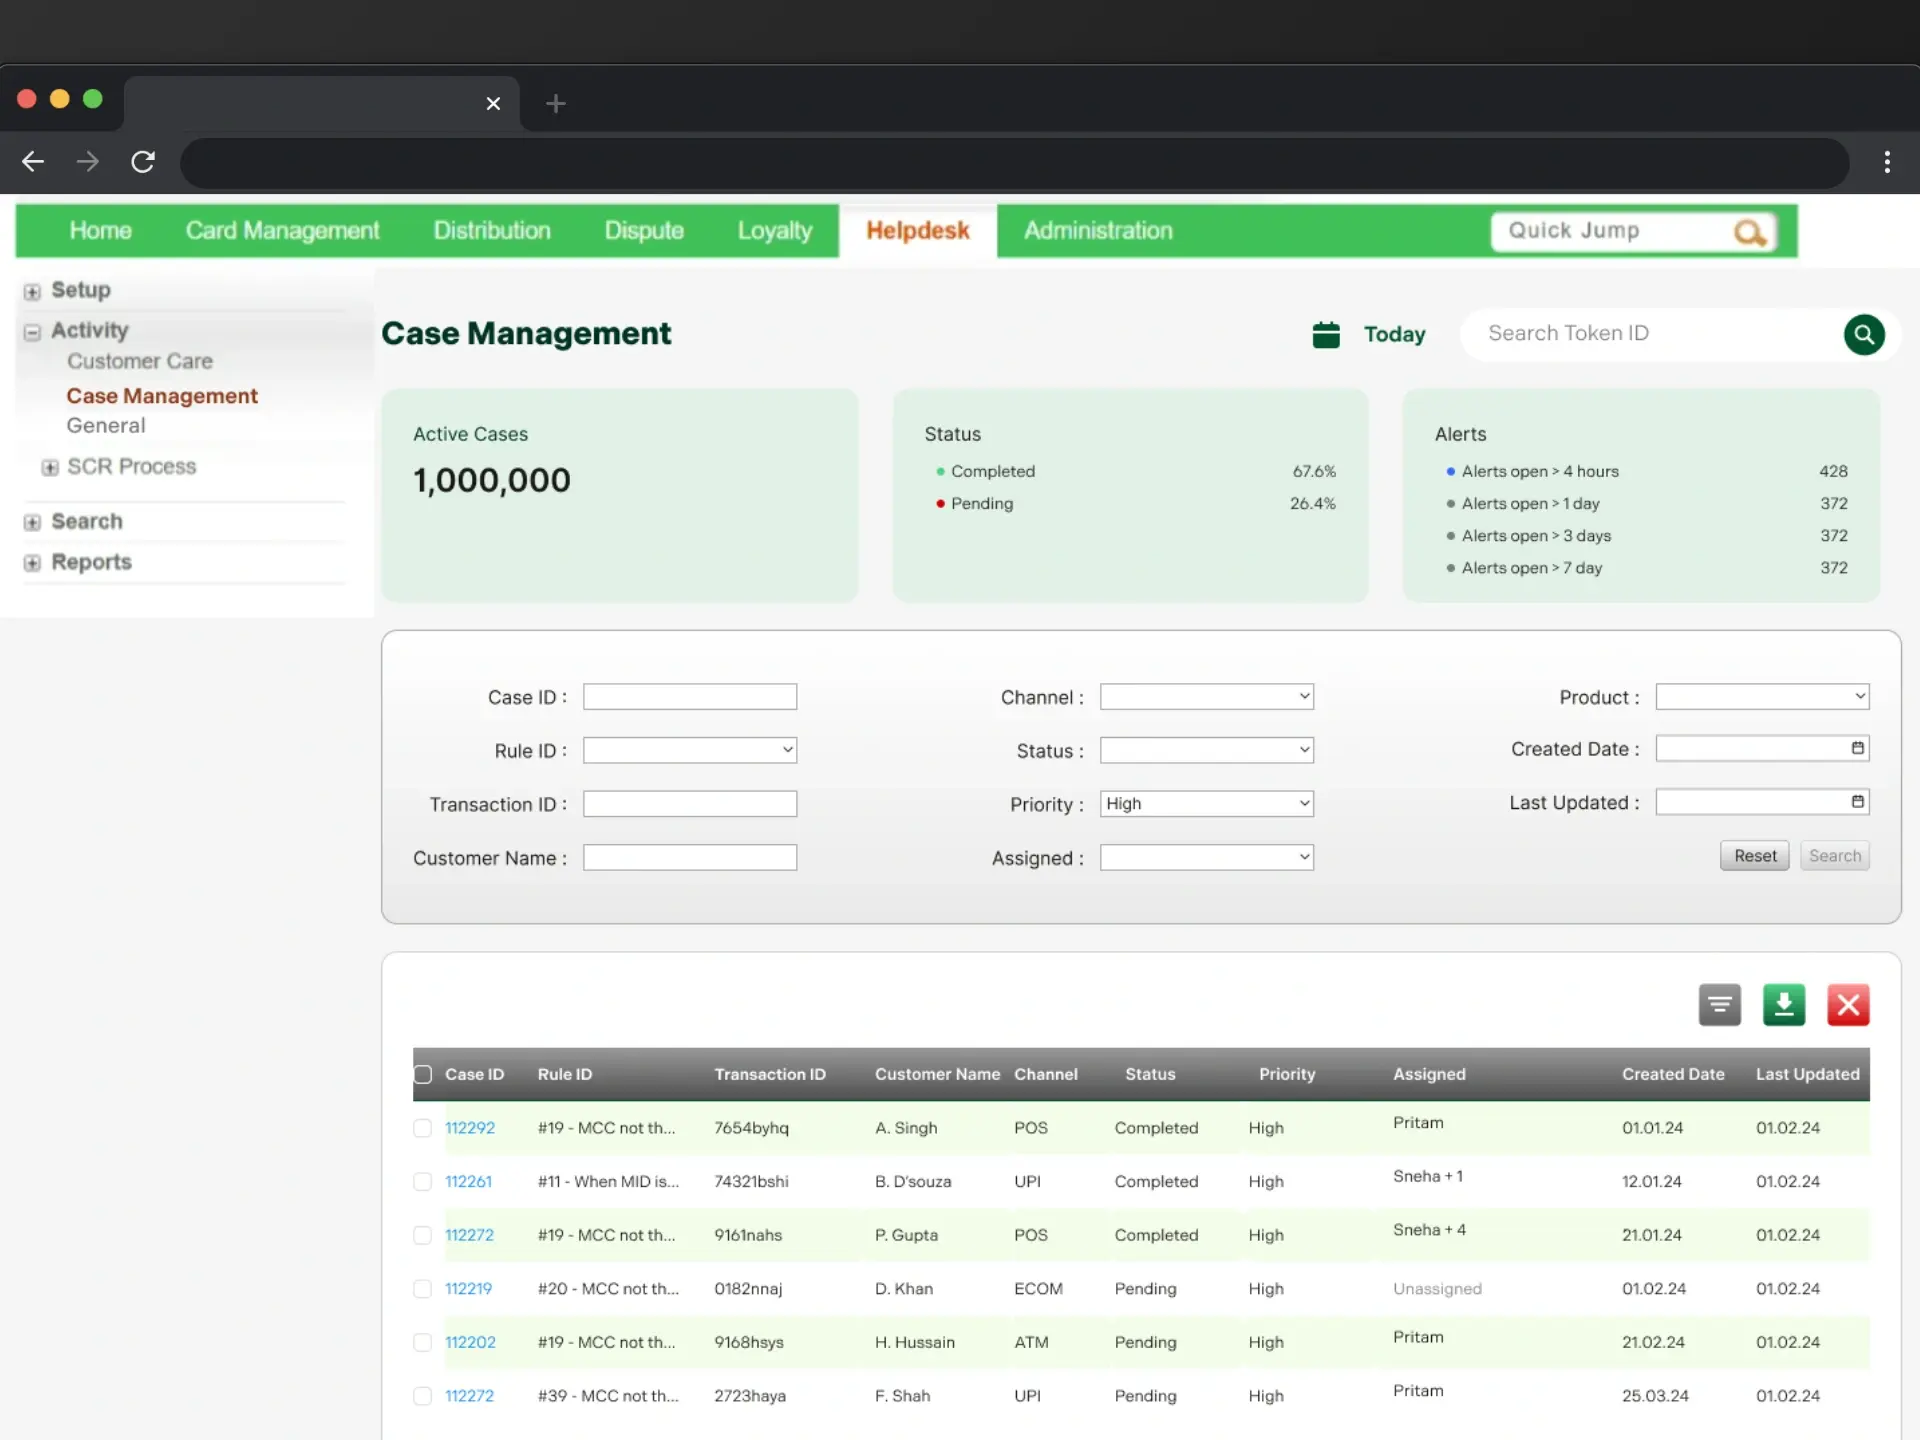The image size is (1920, 1440).
Task: Expand the Reports tree node
Action: coord(32,563)
